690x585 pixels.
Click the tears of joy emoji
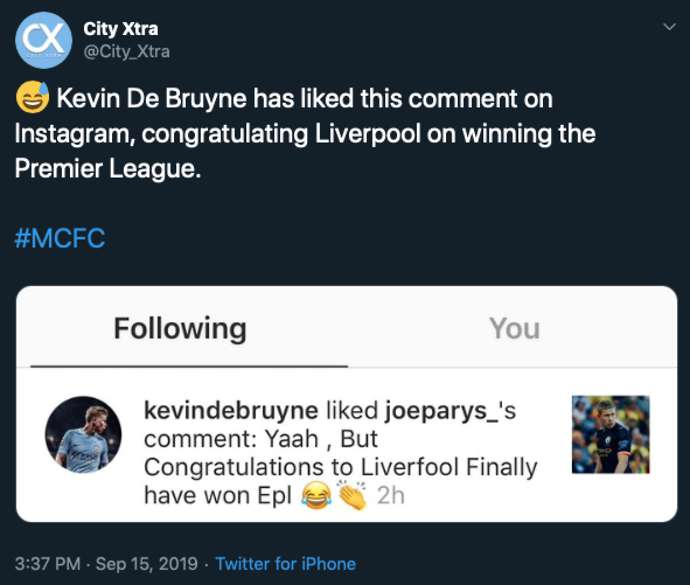click(316, 494)
